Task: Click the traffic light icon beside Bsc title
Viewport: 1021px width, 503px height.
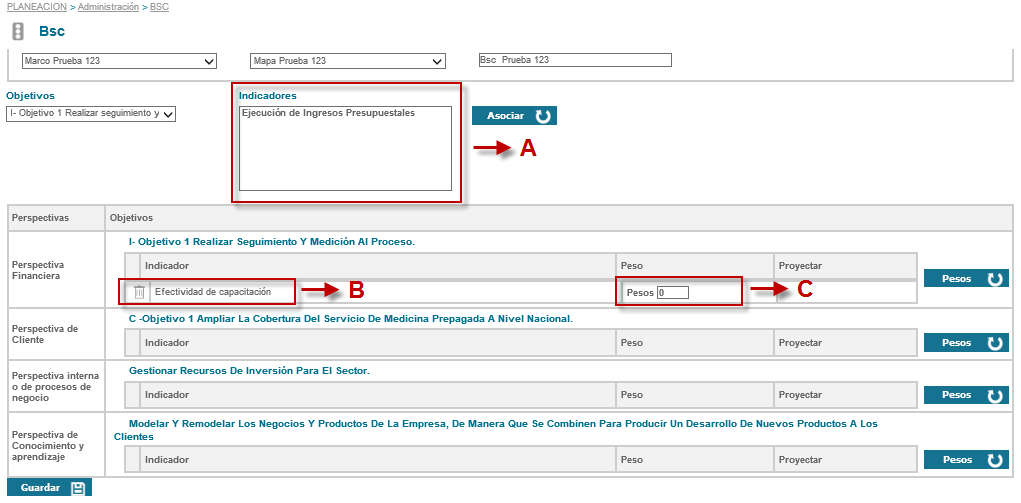Action: tap(18, 31)
